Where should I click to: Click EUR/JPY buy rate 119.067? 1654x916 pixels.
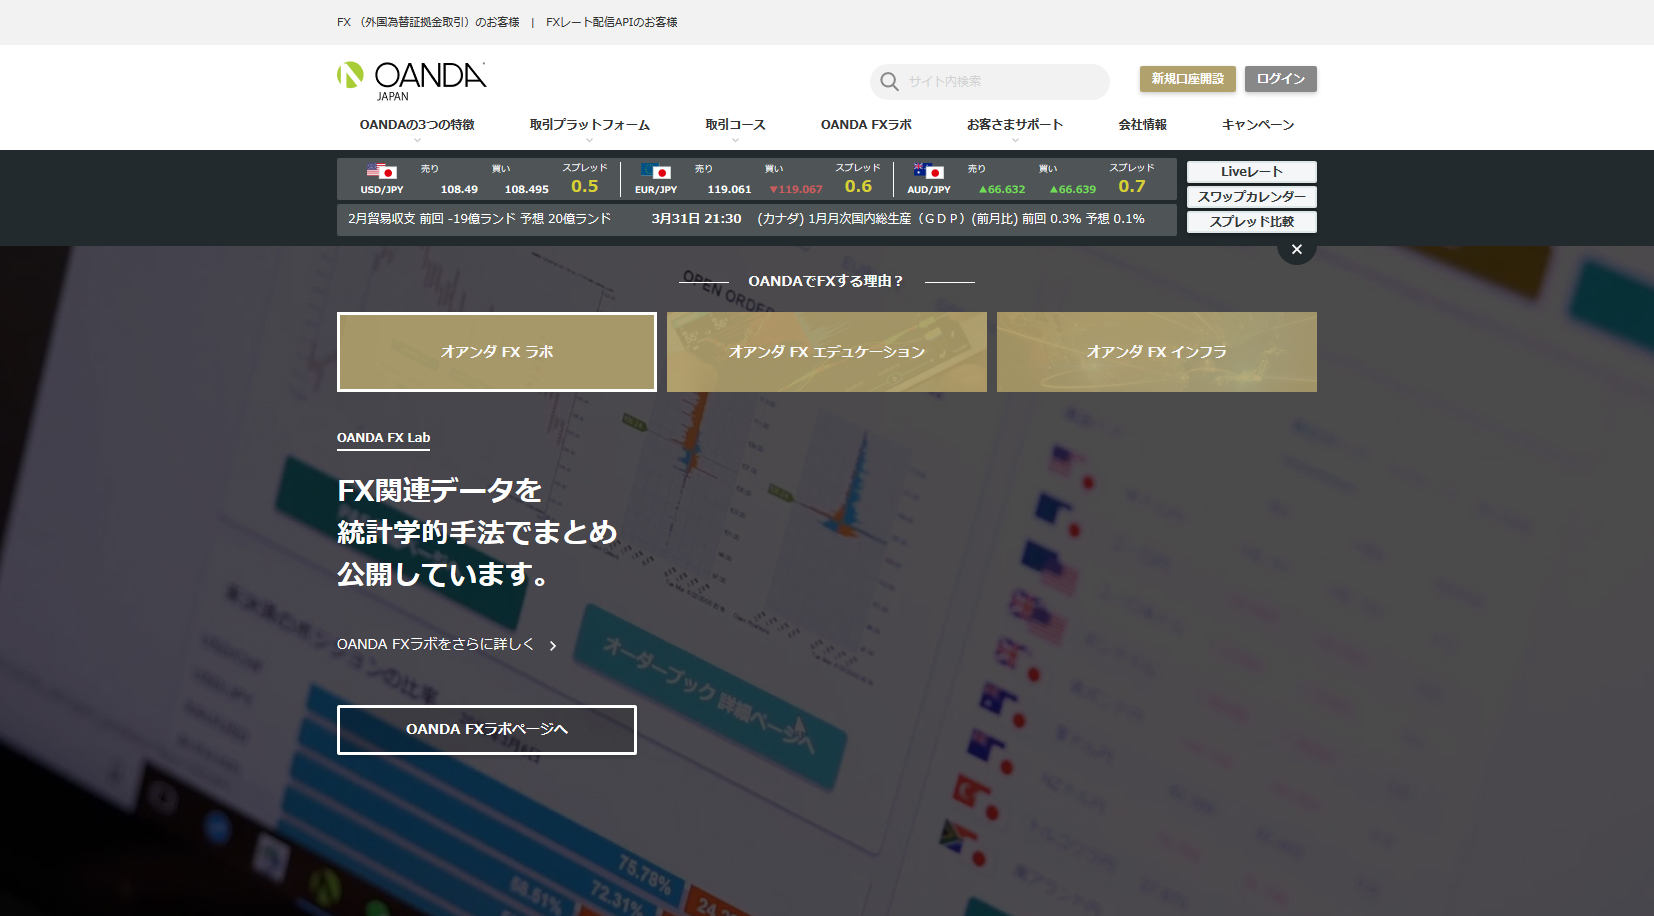pyautogui.click(x=796, y=190)
